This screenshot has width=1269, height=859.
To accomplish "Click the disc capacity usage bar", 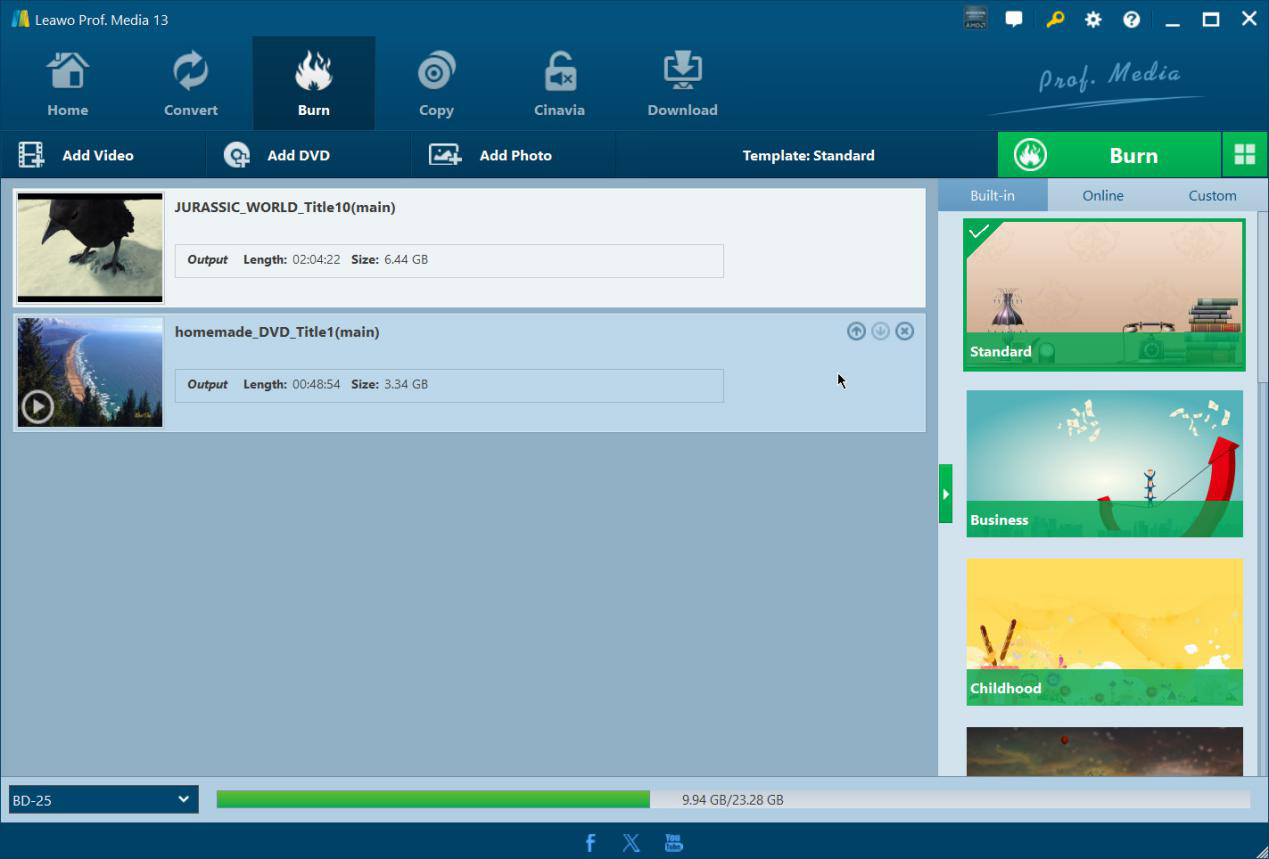I will (x=733, y=799).
